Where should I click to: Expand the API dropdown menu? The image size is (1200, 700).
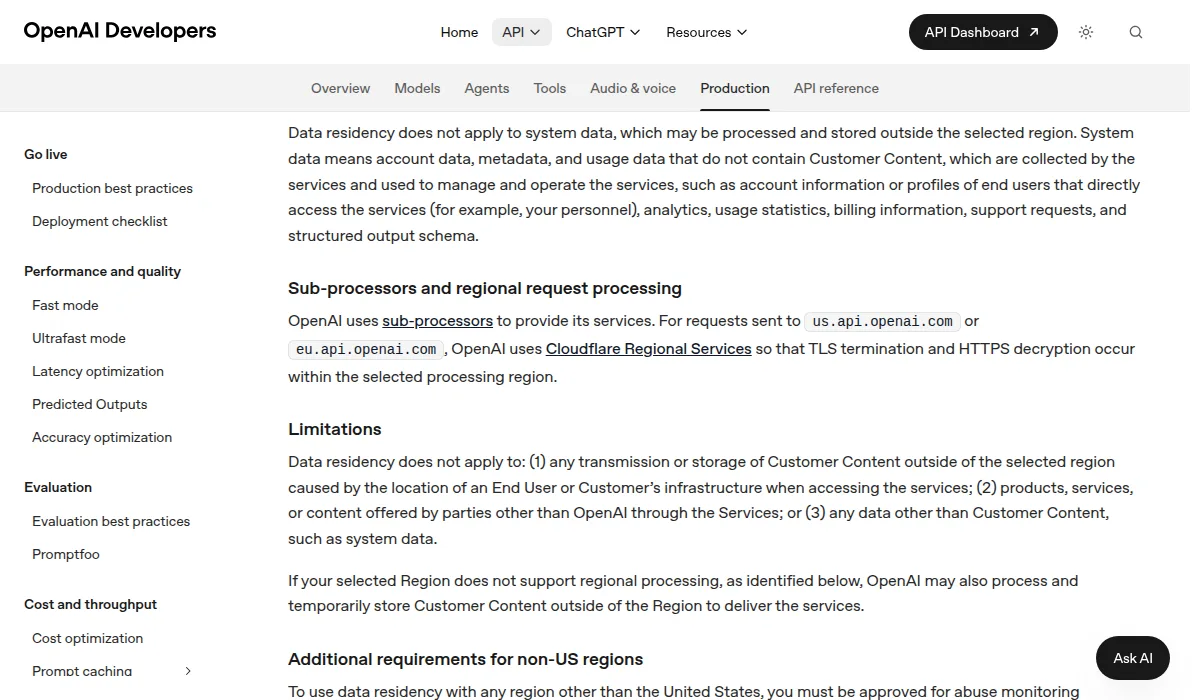pos(521,32)
